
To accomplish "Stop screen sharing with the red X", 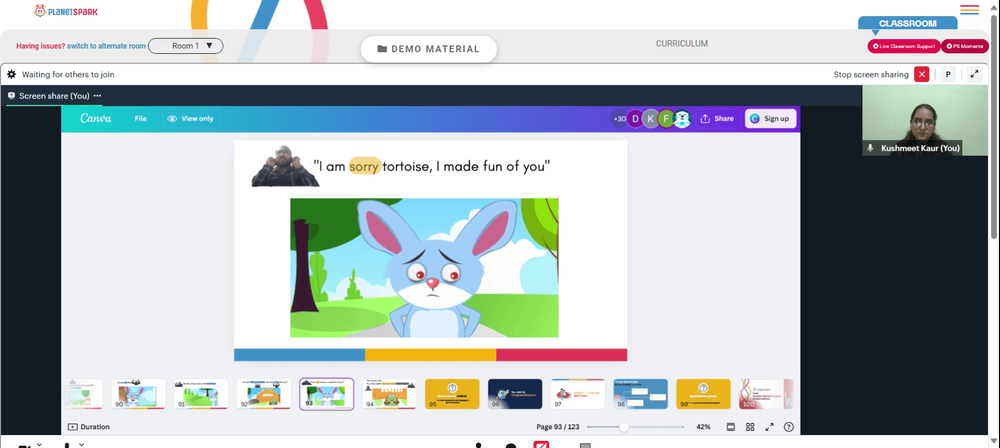I will [x=921, y=74].
